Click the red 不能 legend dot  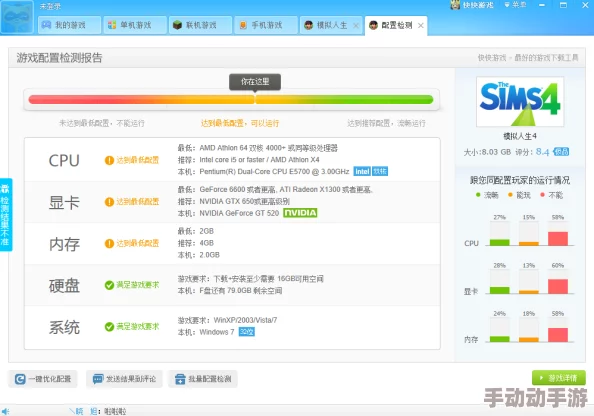[x=542, y=195]
